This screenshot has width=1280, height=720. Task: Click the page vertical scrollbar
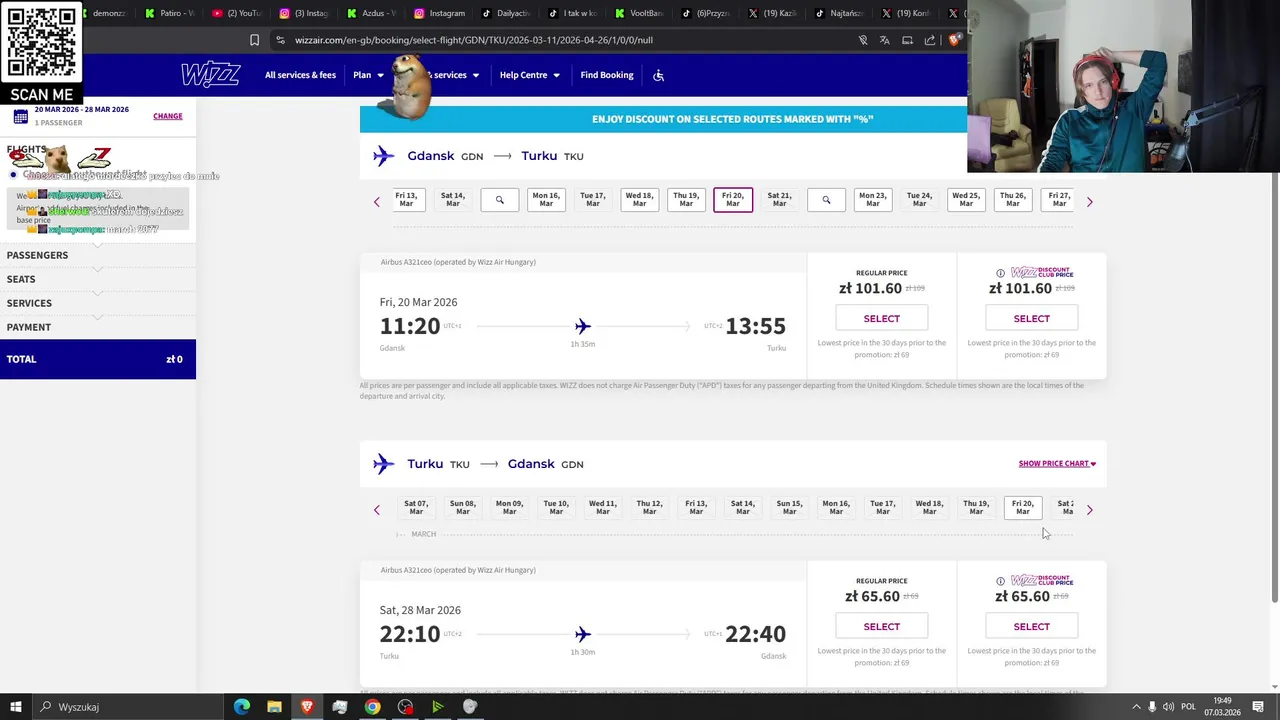tap(1274, 386)
